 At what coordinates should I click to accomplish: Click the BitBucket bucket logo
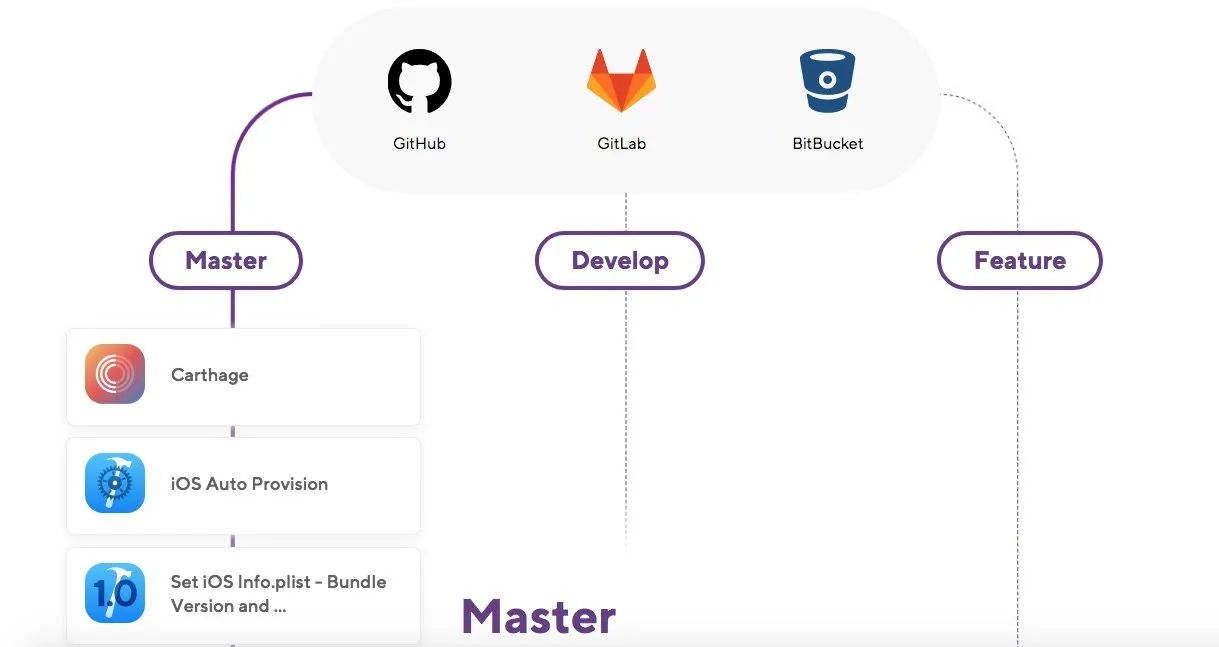(827, 81)
